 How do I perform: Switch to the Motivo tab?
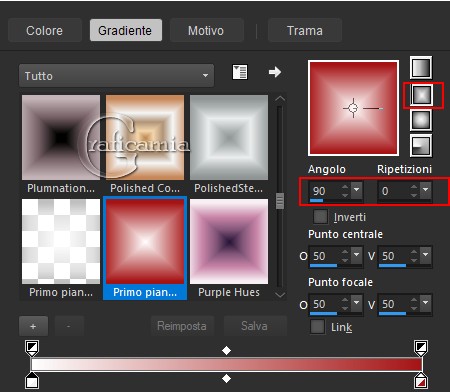206,30
